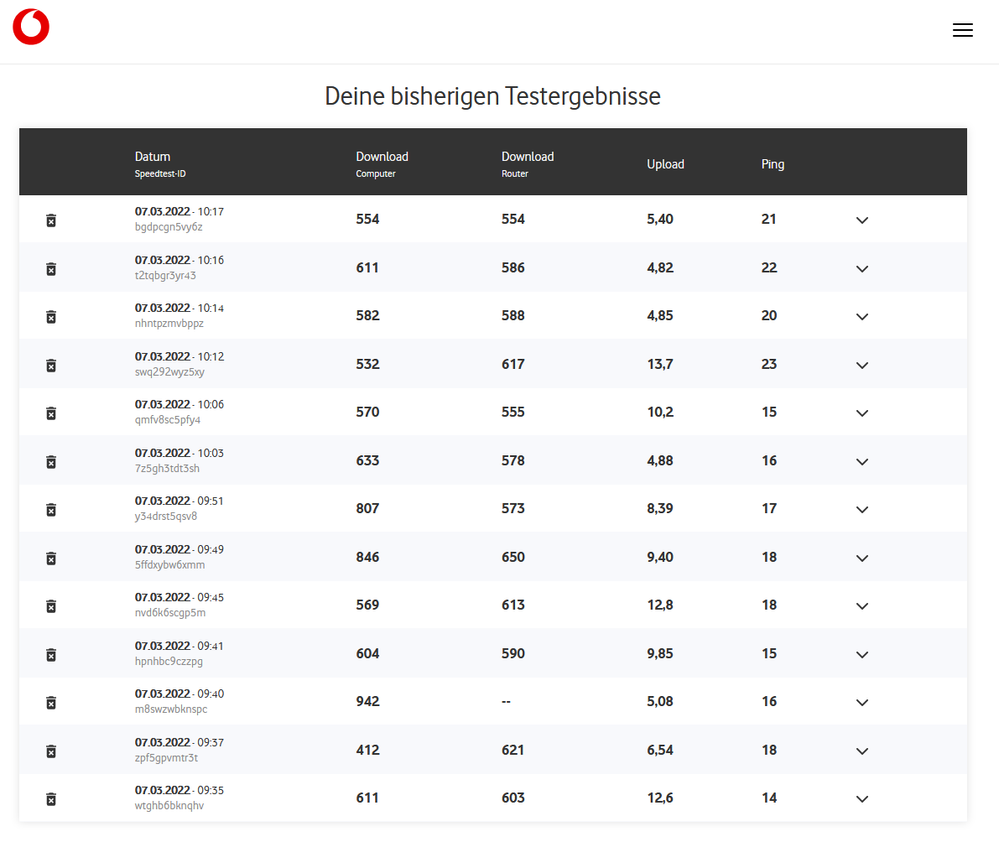Expand details for the 10:06 row
Viewport: 999px width, 841px height.
[862, 413]
